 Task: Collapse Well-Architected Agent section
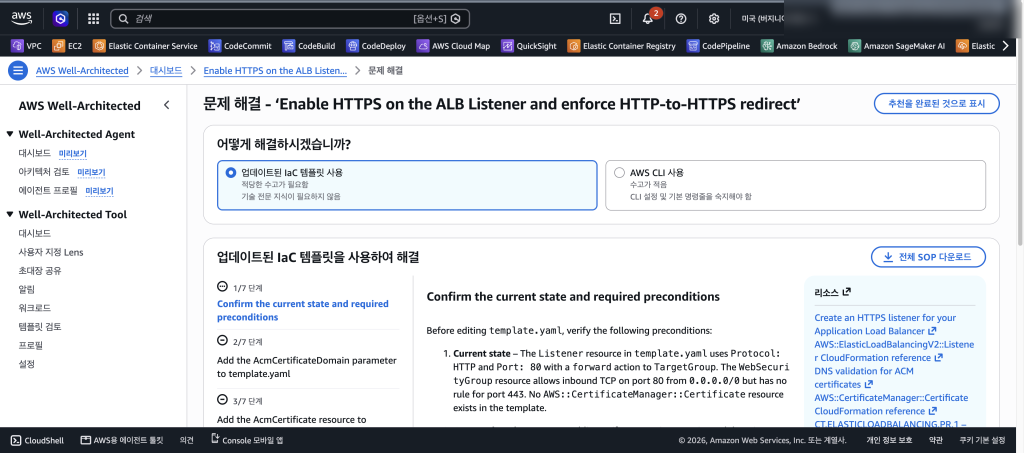point(10,134)
